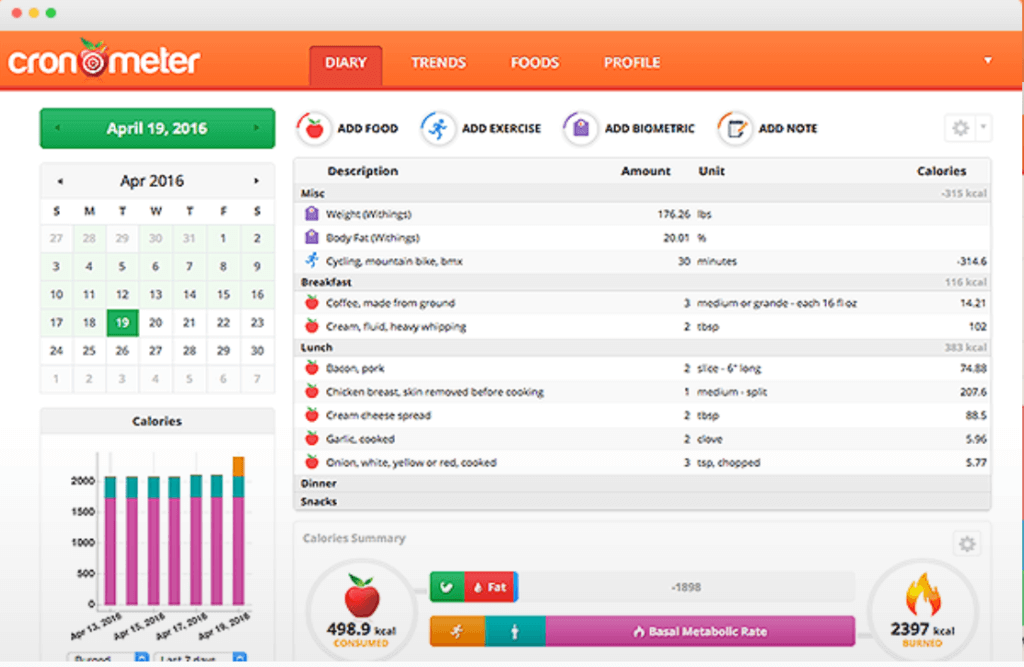Click the -1898 calorie progress bar

point(688,587)
